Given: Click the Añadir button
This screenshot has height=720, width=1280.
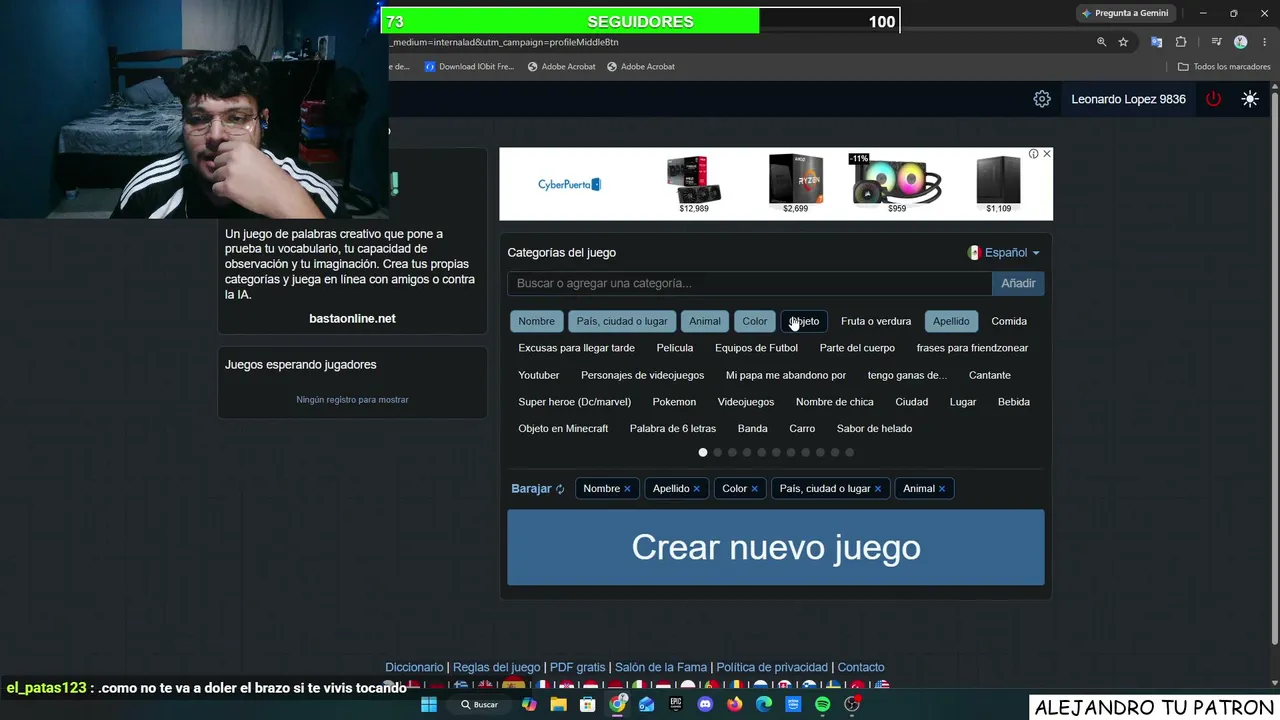Looking at the screenshot, I should click(1018, 284).
